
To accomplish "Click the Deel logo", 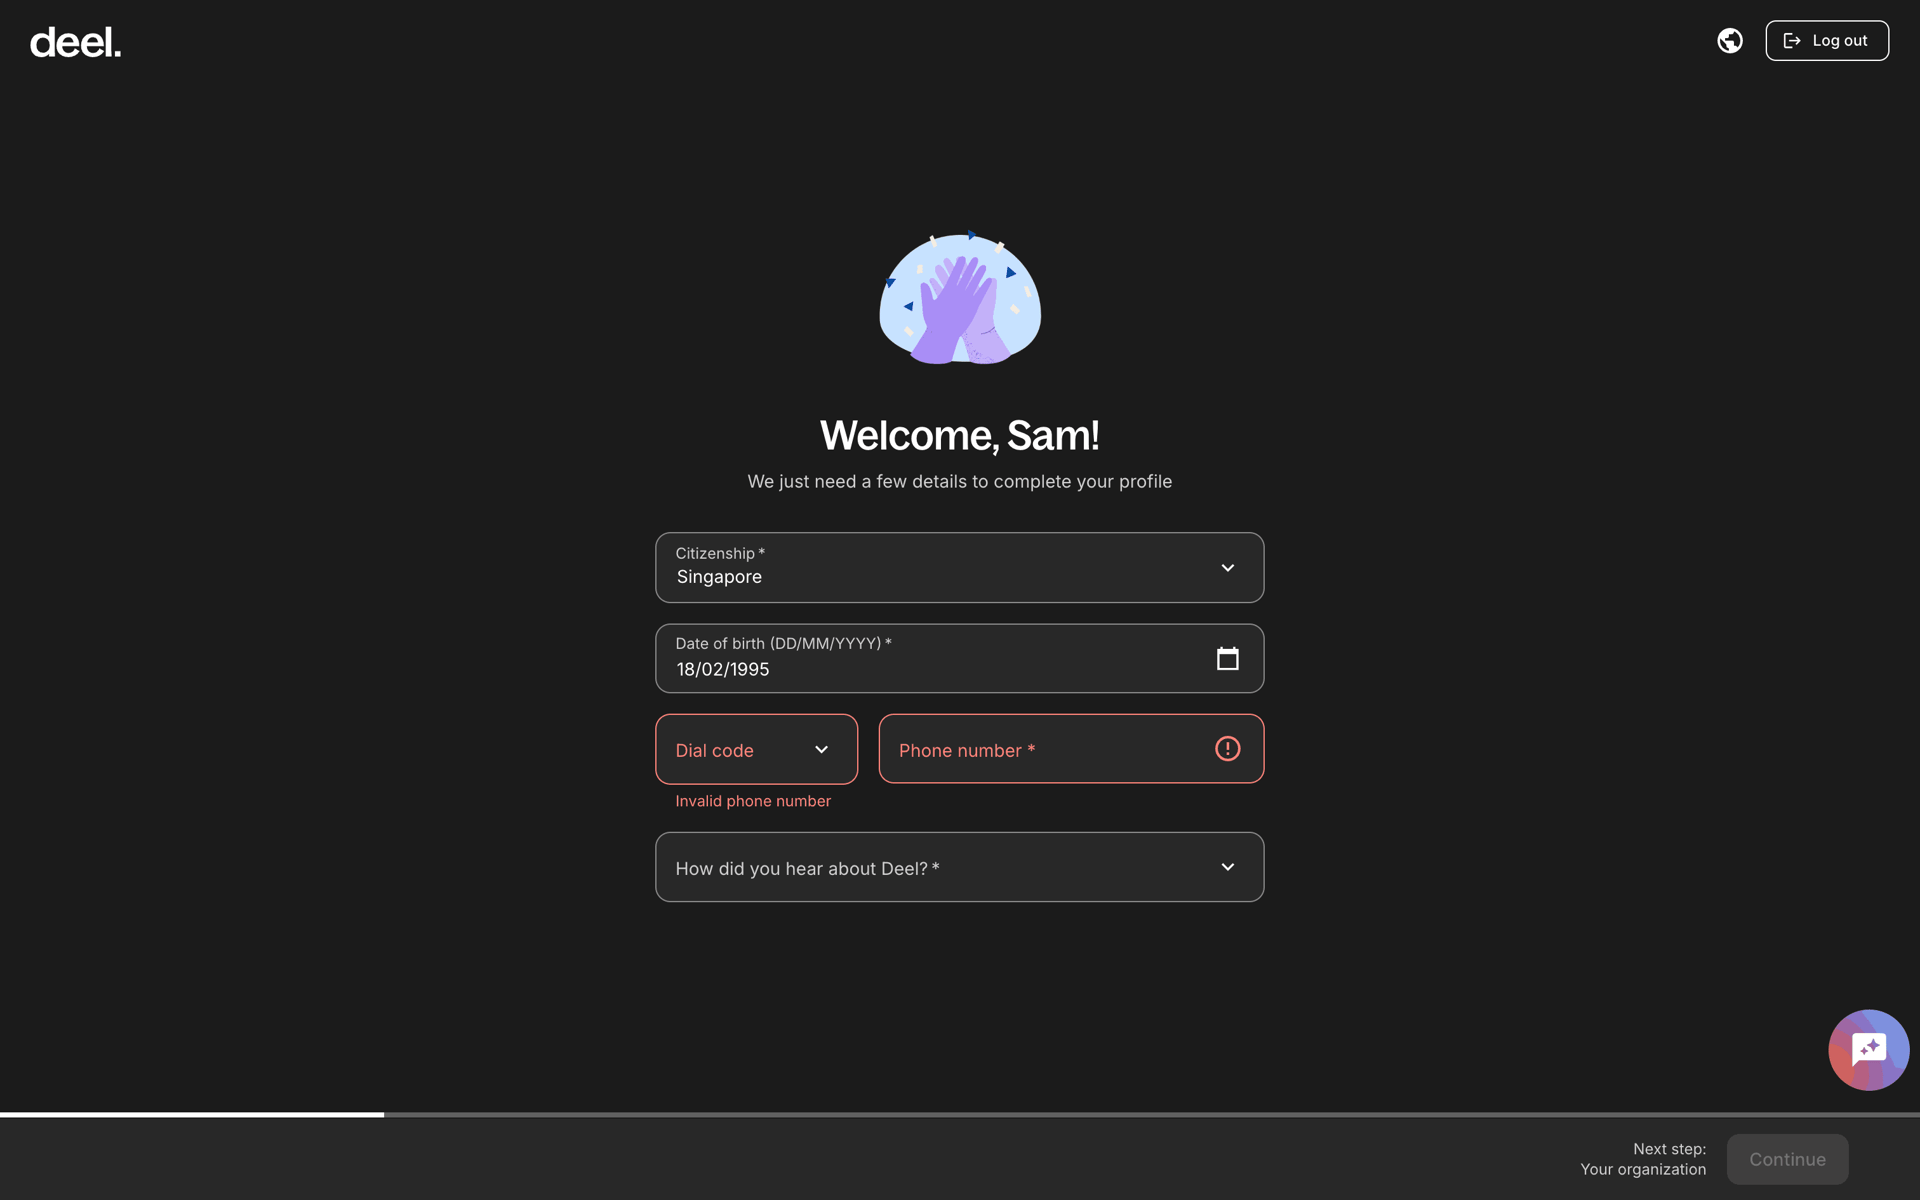I will tap(75, 42).
